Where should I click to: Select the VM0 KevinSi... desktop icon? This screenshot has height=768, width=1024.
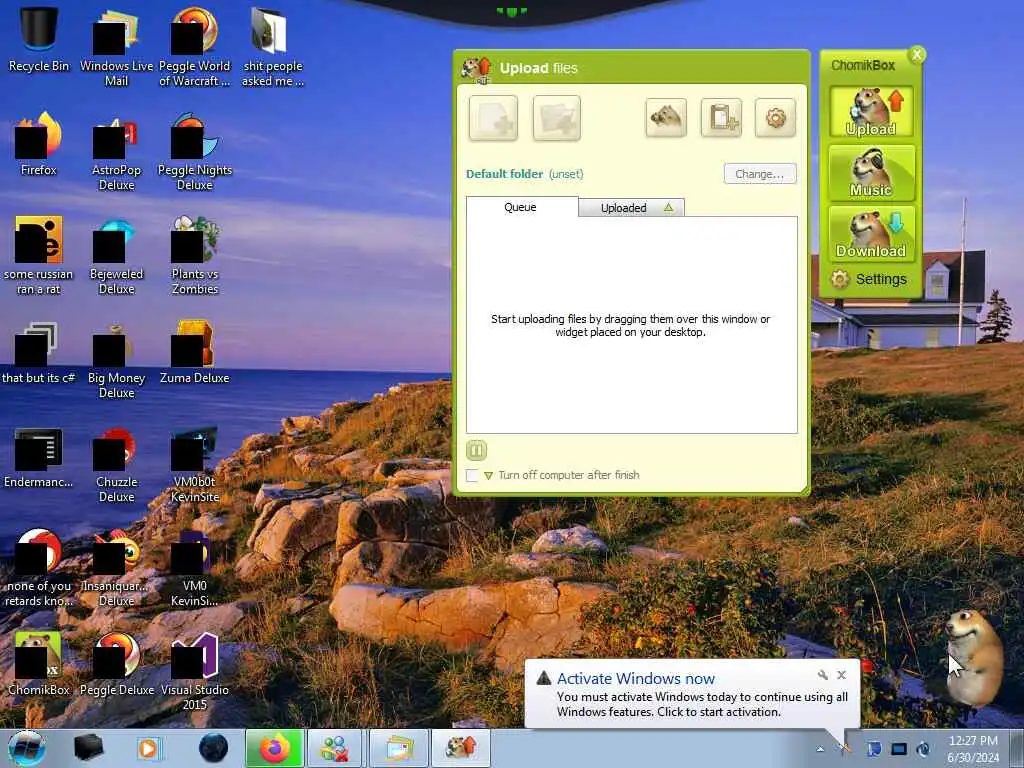pyautogui.click(x=195, y=568)
